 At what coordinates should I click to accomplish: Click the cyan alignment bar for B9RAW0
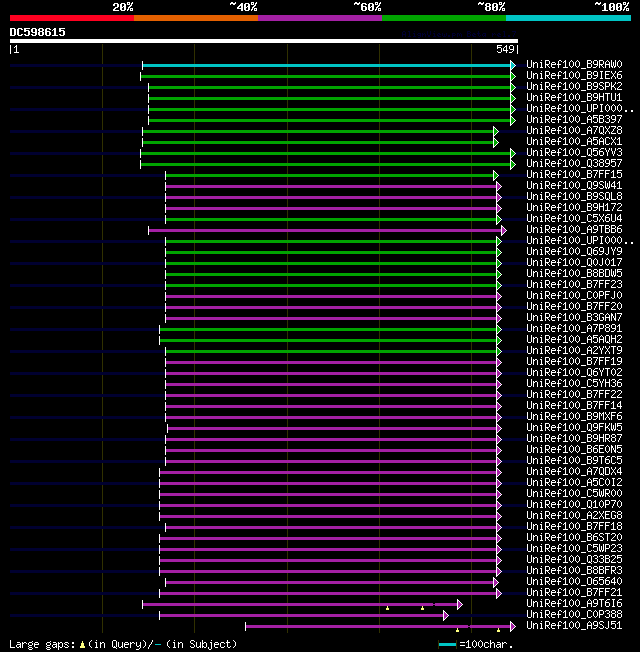[x=326, y=66]
